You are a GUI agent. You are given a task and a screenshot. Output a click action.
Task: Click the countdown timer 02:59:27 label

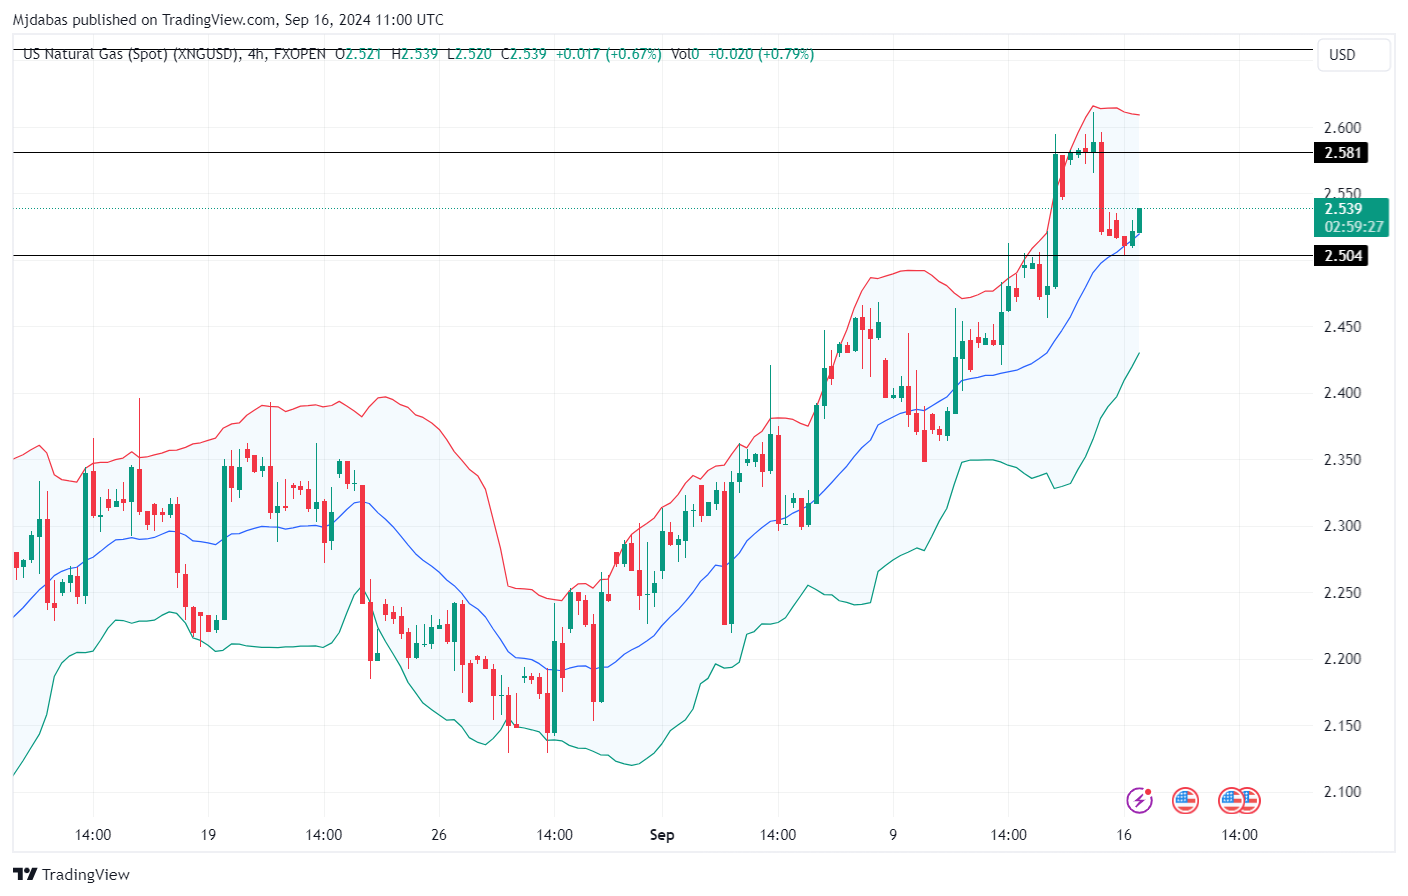pos(1353,227)
